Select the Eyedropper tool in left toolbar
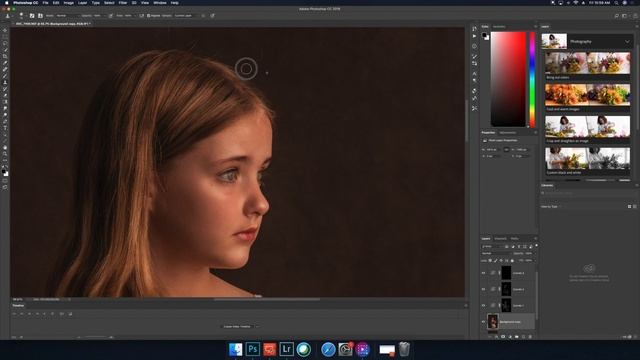The height and width of the screenshot is (360, 640). pyautogui.click(x=5, y=62)
